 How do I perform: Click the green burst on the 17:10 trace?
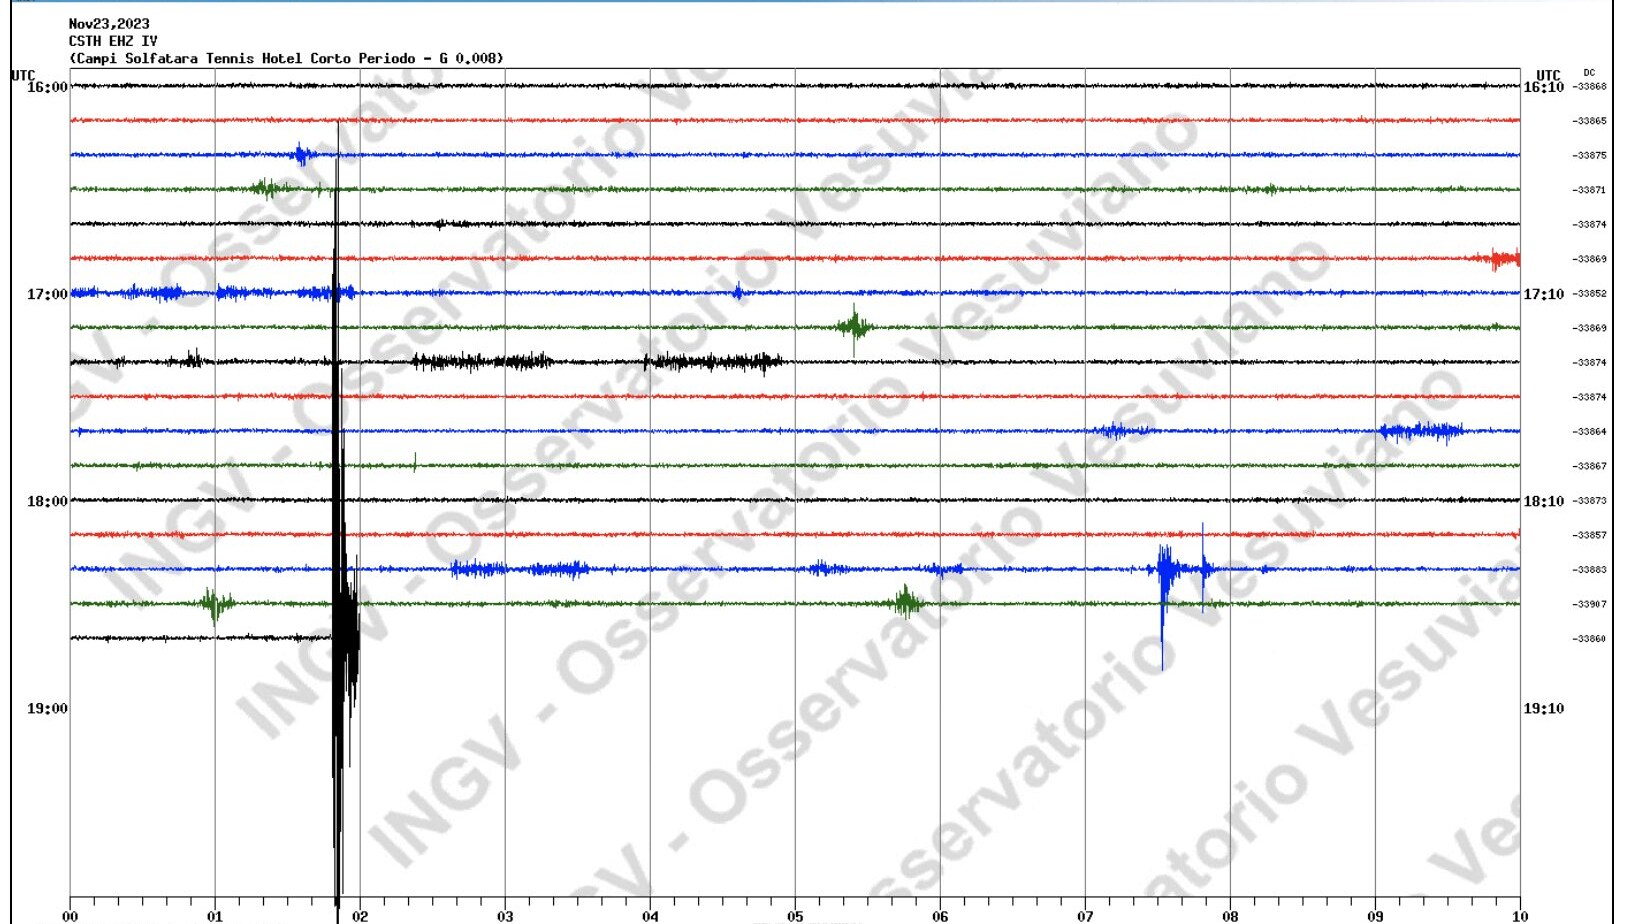click(x=854, y=325)
